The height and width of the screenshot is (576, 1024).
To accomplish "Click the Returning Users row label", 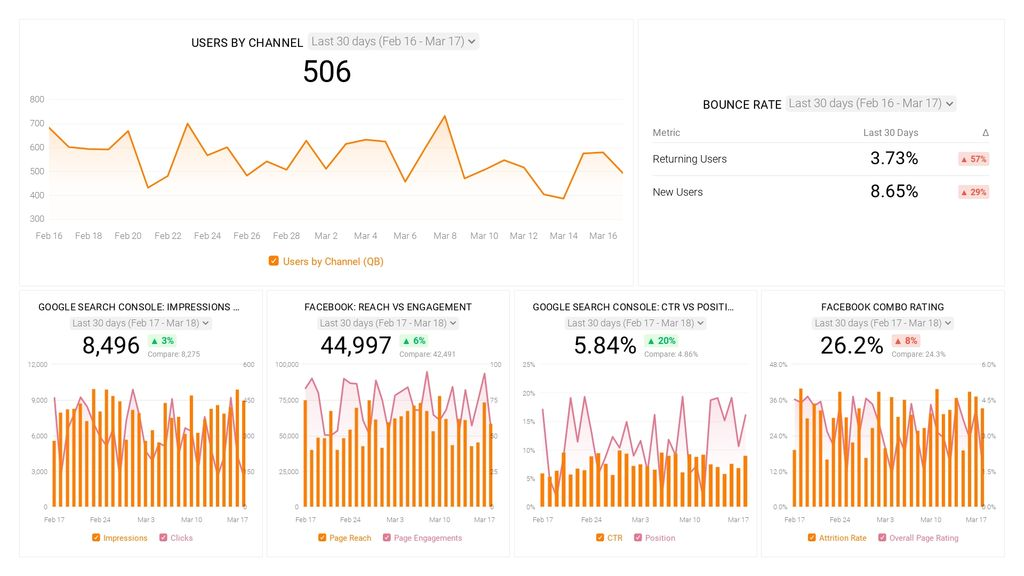I will pyautogui.click(x=690, y=159).
